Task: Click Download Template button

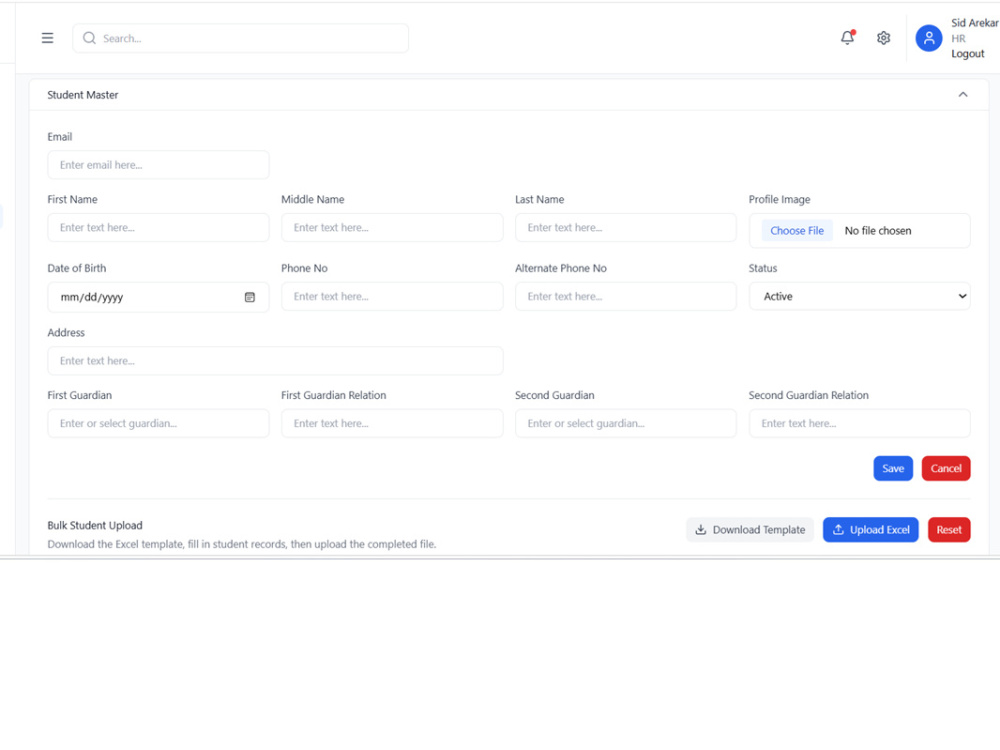Action: click(x=750, y=530)
